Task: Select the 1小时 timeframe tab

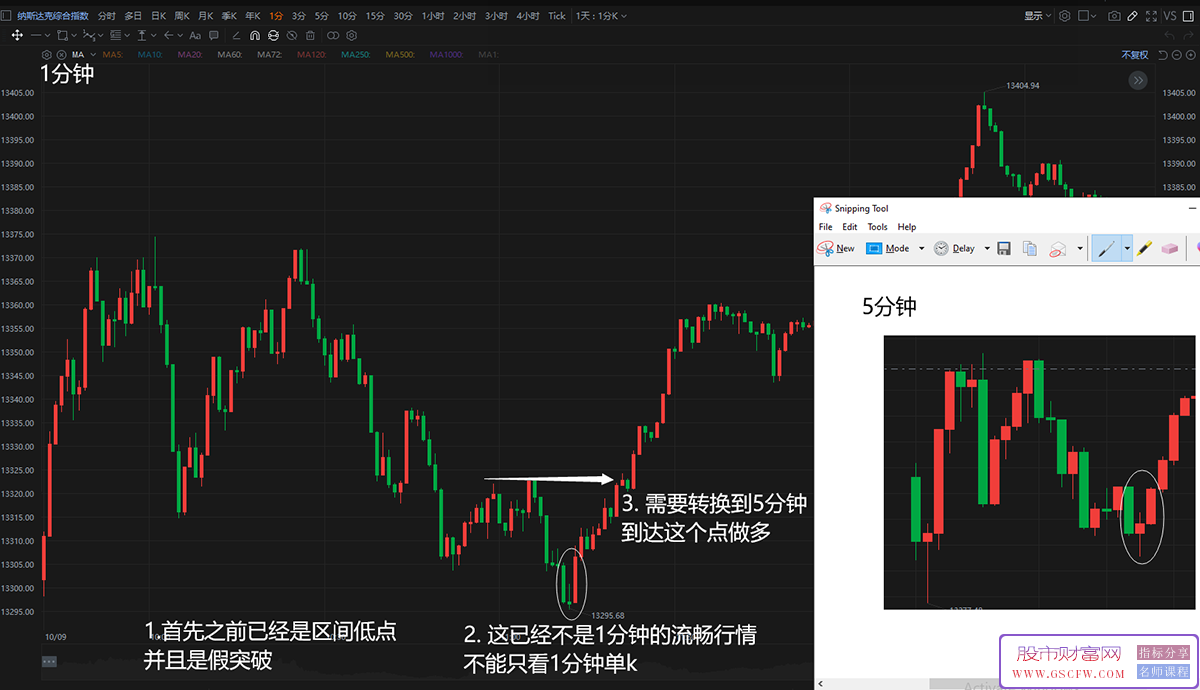Action: [433, 16]
